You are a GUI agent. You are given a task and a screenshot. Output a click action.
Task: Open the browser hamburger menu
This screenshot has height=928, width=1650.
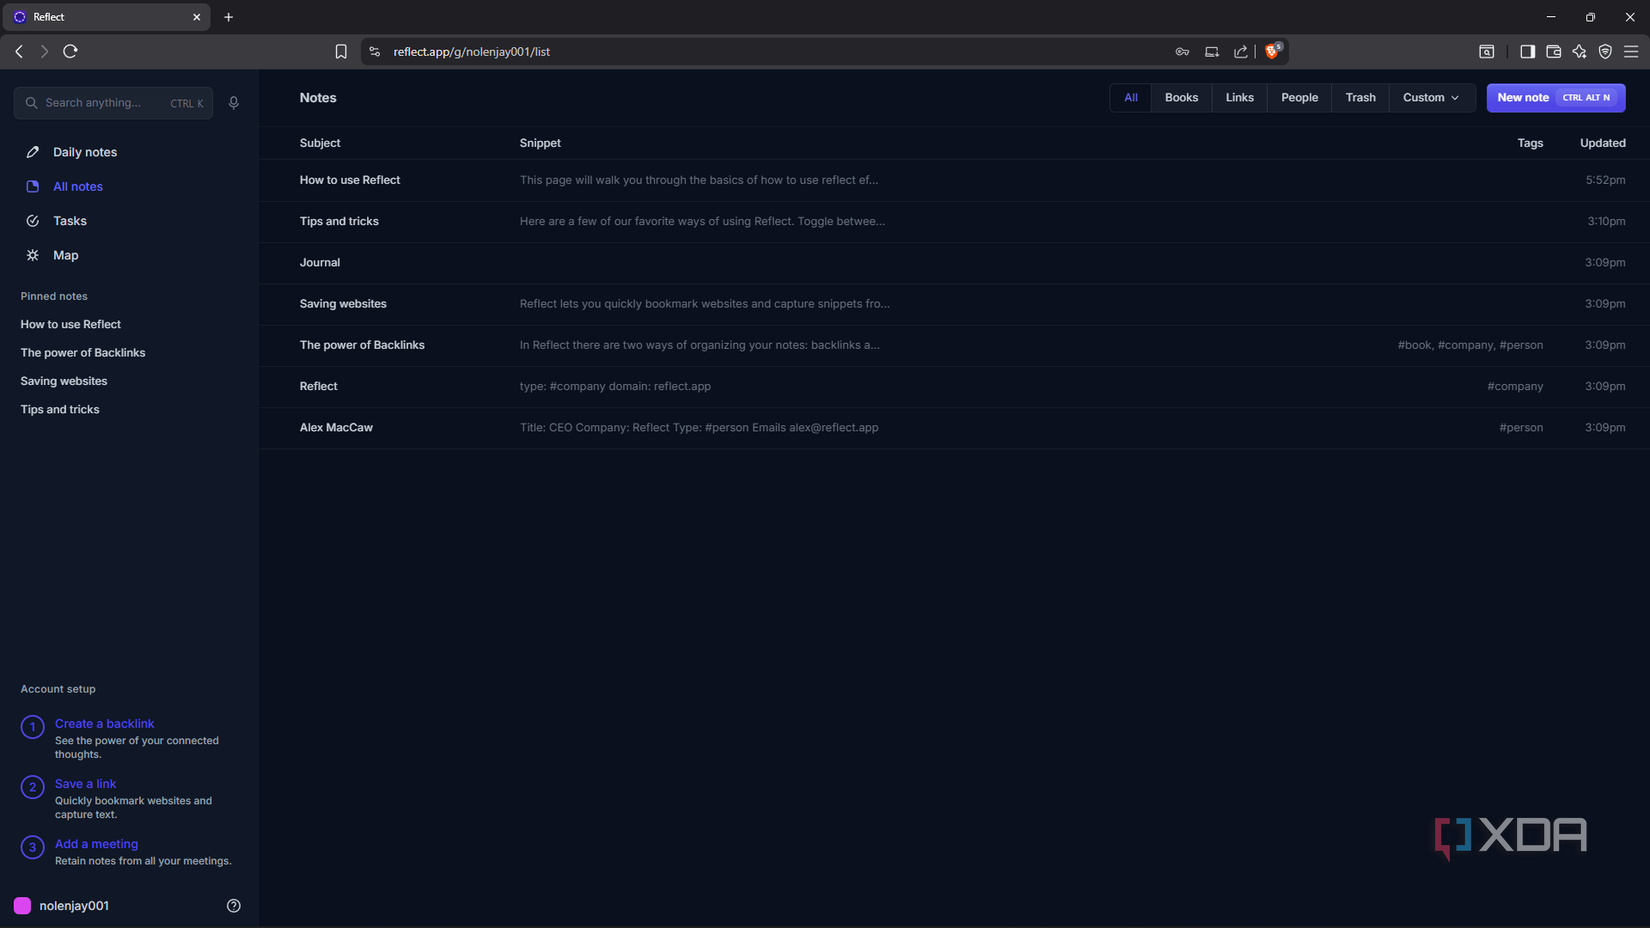tap(1631, 52)
